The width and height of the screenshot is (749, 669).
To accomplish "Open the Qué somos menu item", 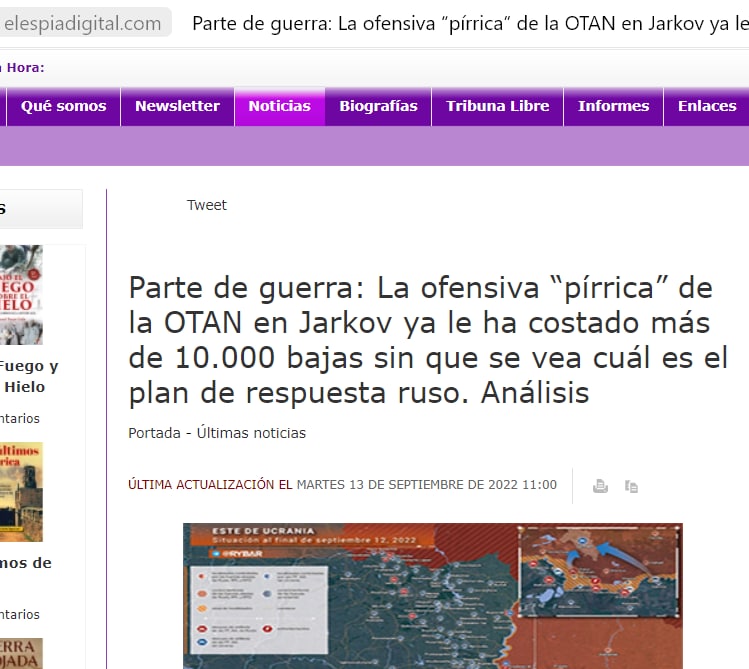I will (64, 106).
